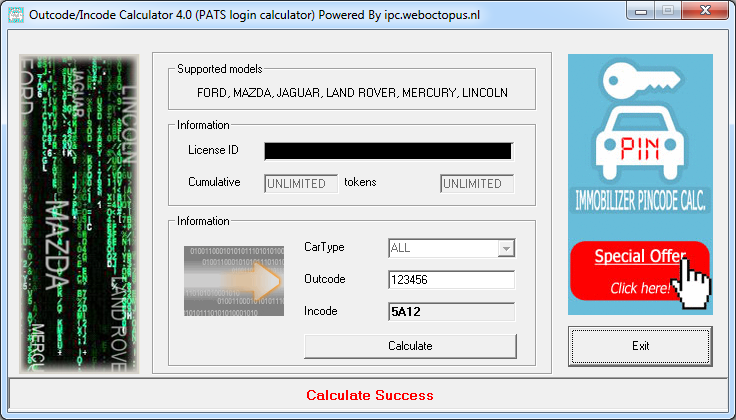The height and width of the screenshot is (420, 736).
Task: Click the tokens UNLIMITED field
Action: pos(477,183)
